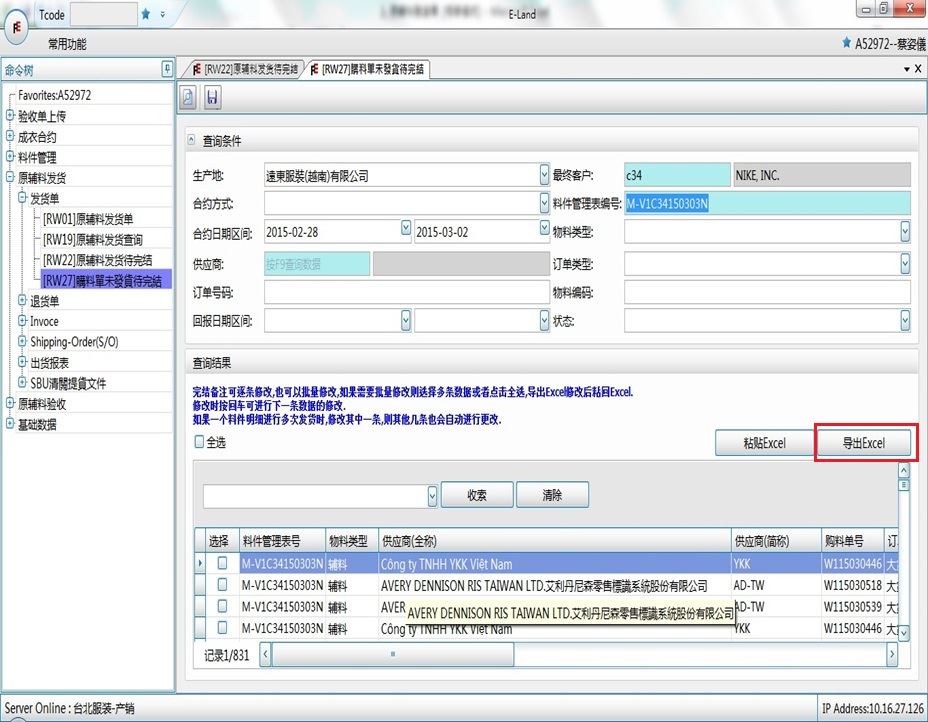
Task: Close the active tab with the X icon
Action: 917,69
